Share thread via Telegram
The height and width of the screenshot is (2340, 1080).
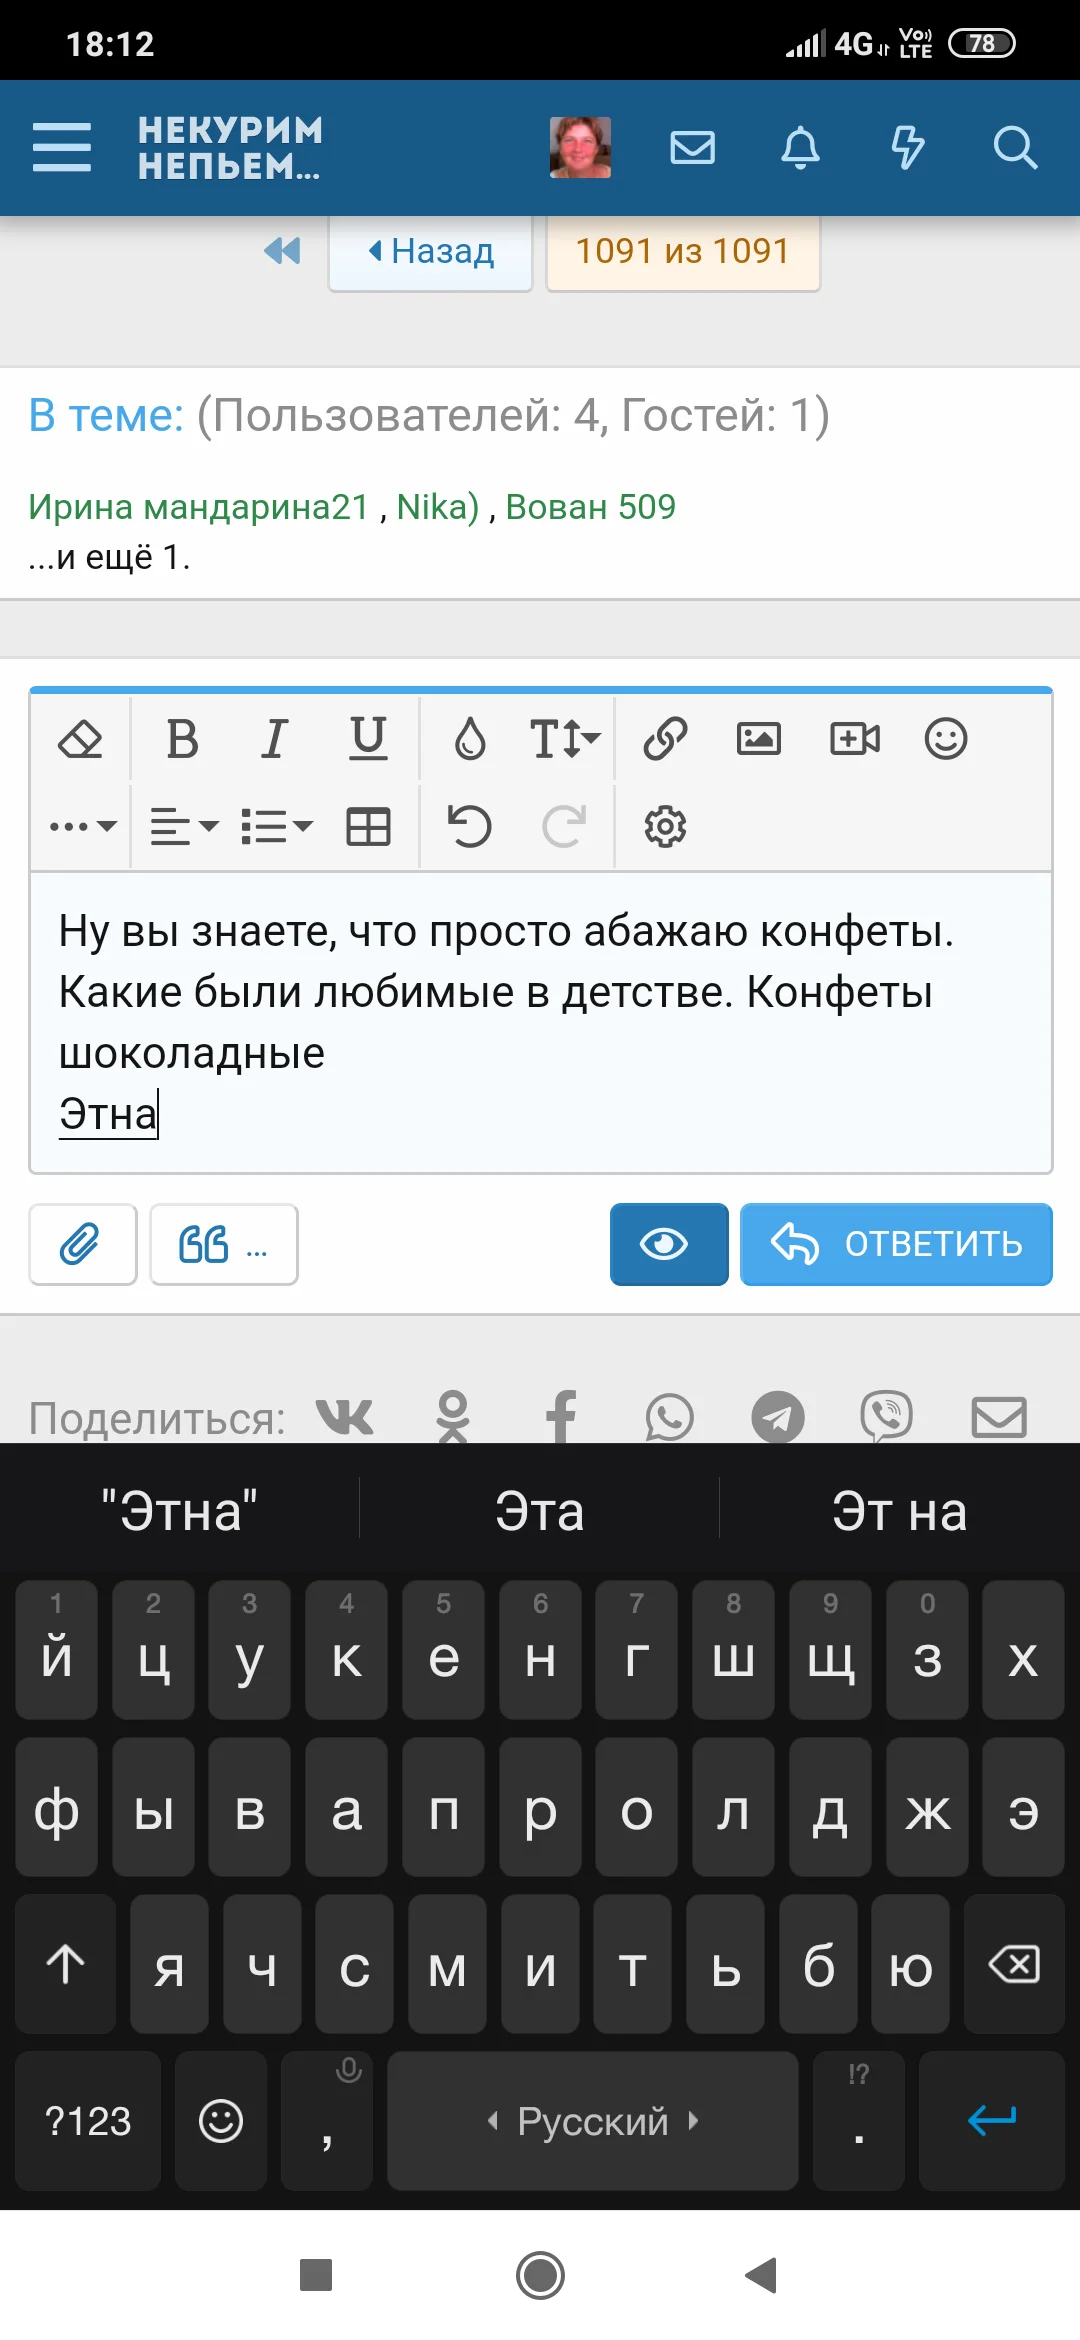(778, 1417)
